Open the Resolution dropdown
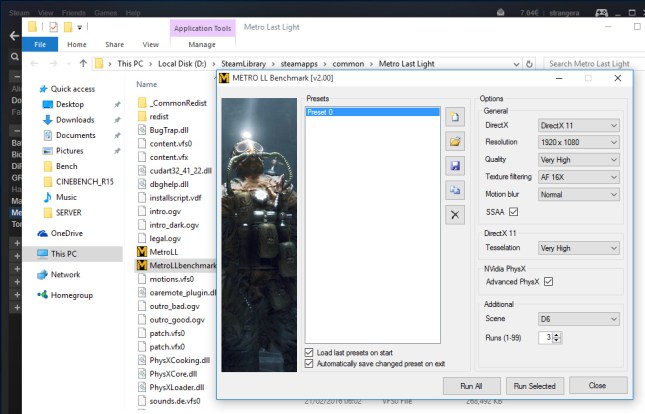The width and height of the screenshot is (645, 414). [578, 142]
